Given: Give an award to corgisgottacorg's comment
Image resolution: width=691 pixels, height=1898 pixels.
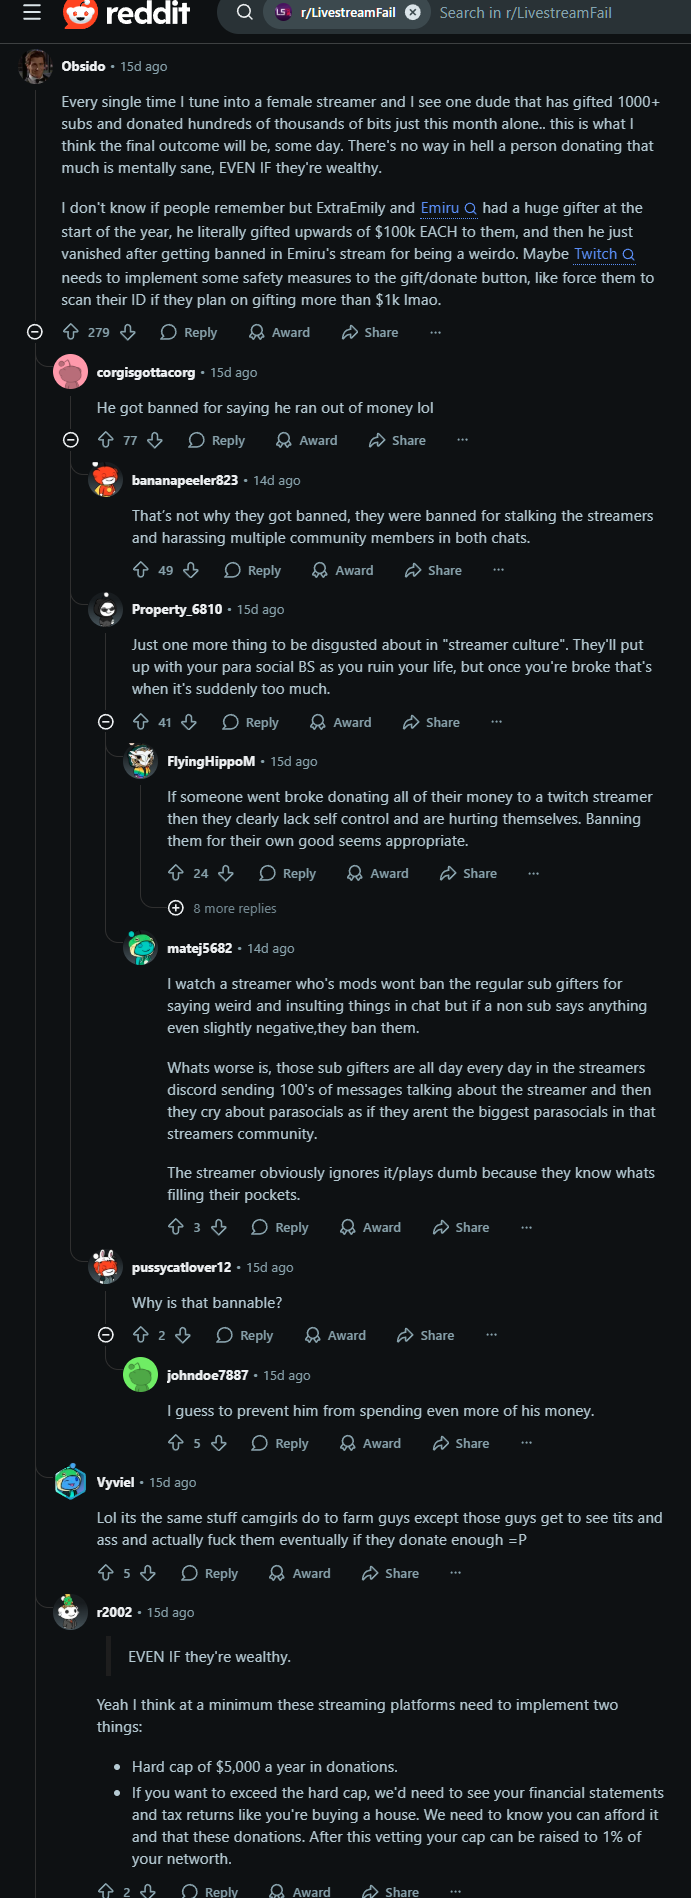Looking at the screenshot, I should tap(308, 440).
